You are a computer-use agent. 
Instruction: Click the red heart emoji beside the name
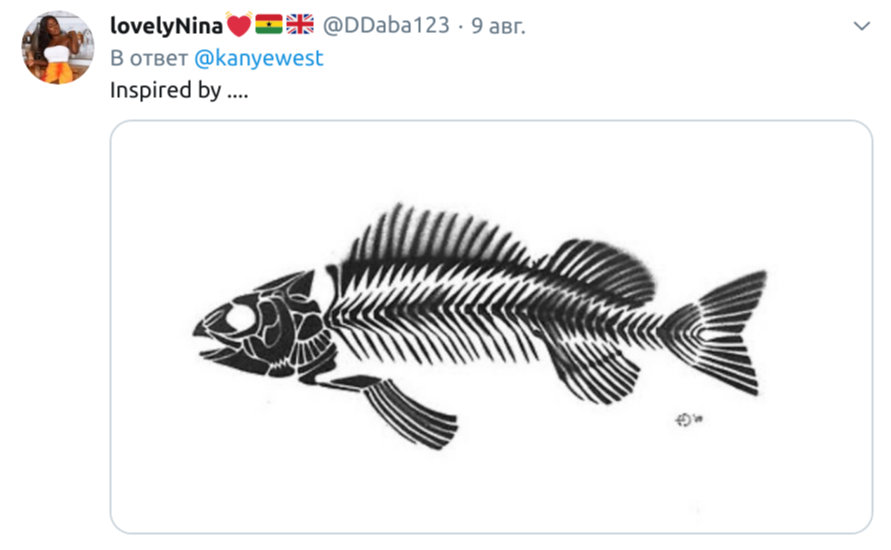239,25
